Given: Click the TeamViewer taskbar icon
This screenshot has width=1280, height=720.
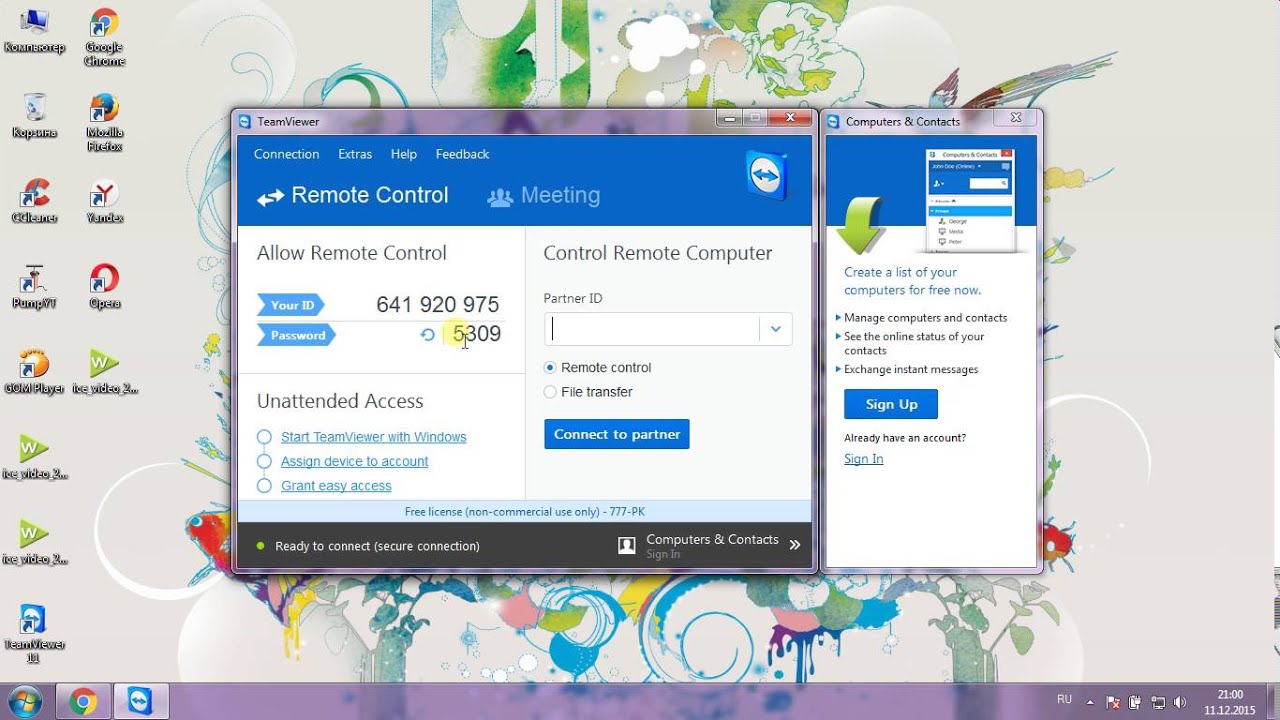Looking at the screenshot, I should pos(140,702).
